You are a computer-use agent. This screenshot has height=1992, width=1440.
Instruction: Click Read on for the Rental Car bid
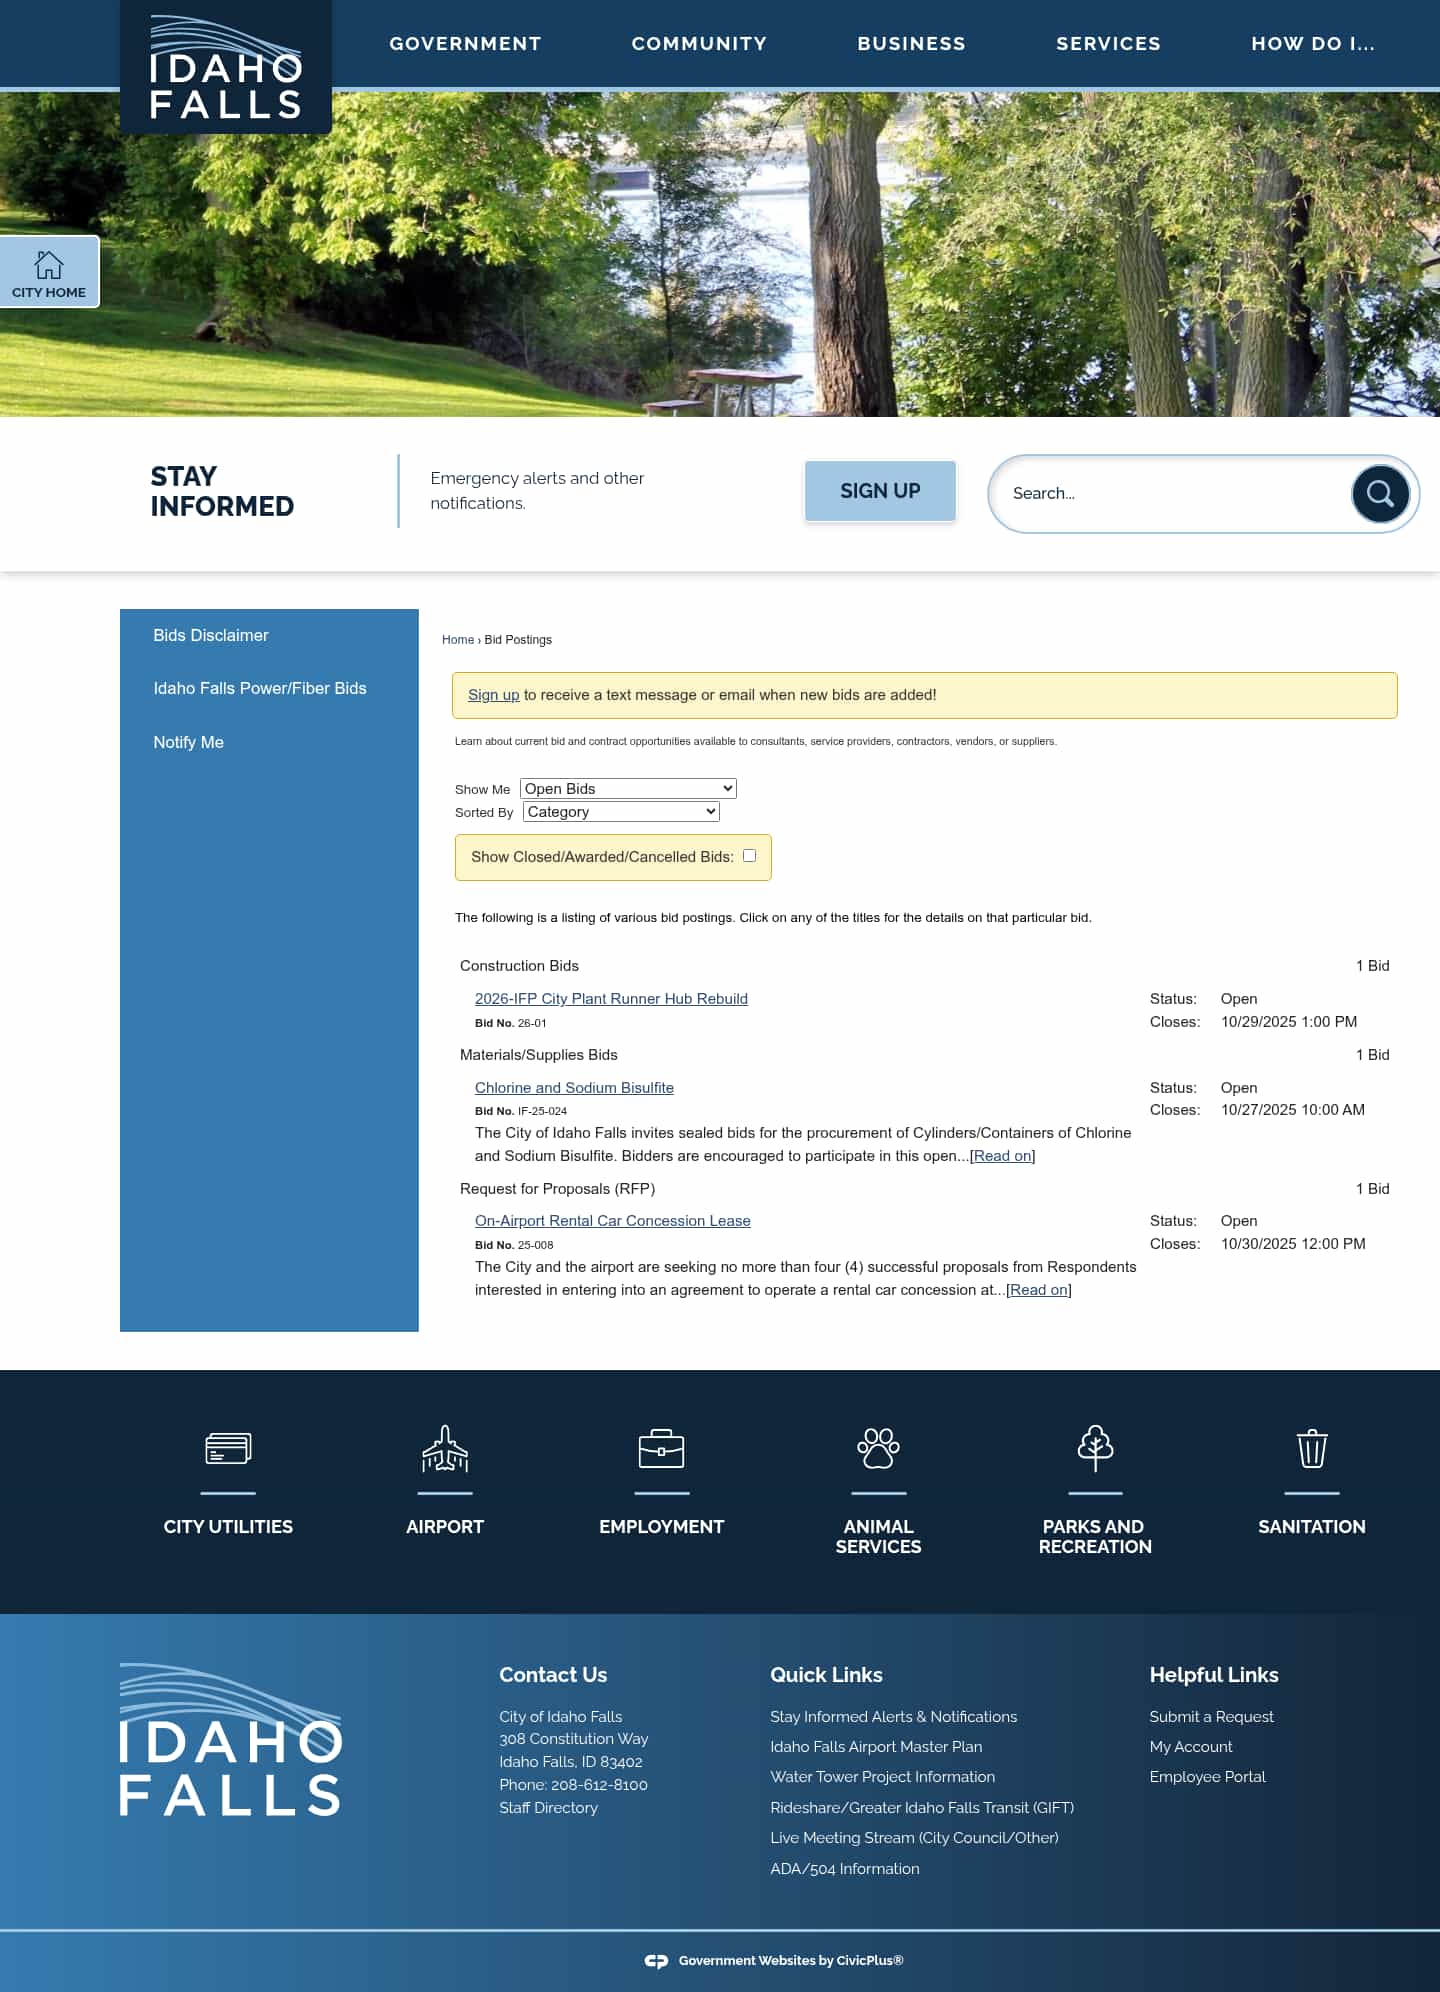(1039, 1290)
